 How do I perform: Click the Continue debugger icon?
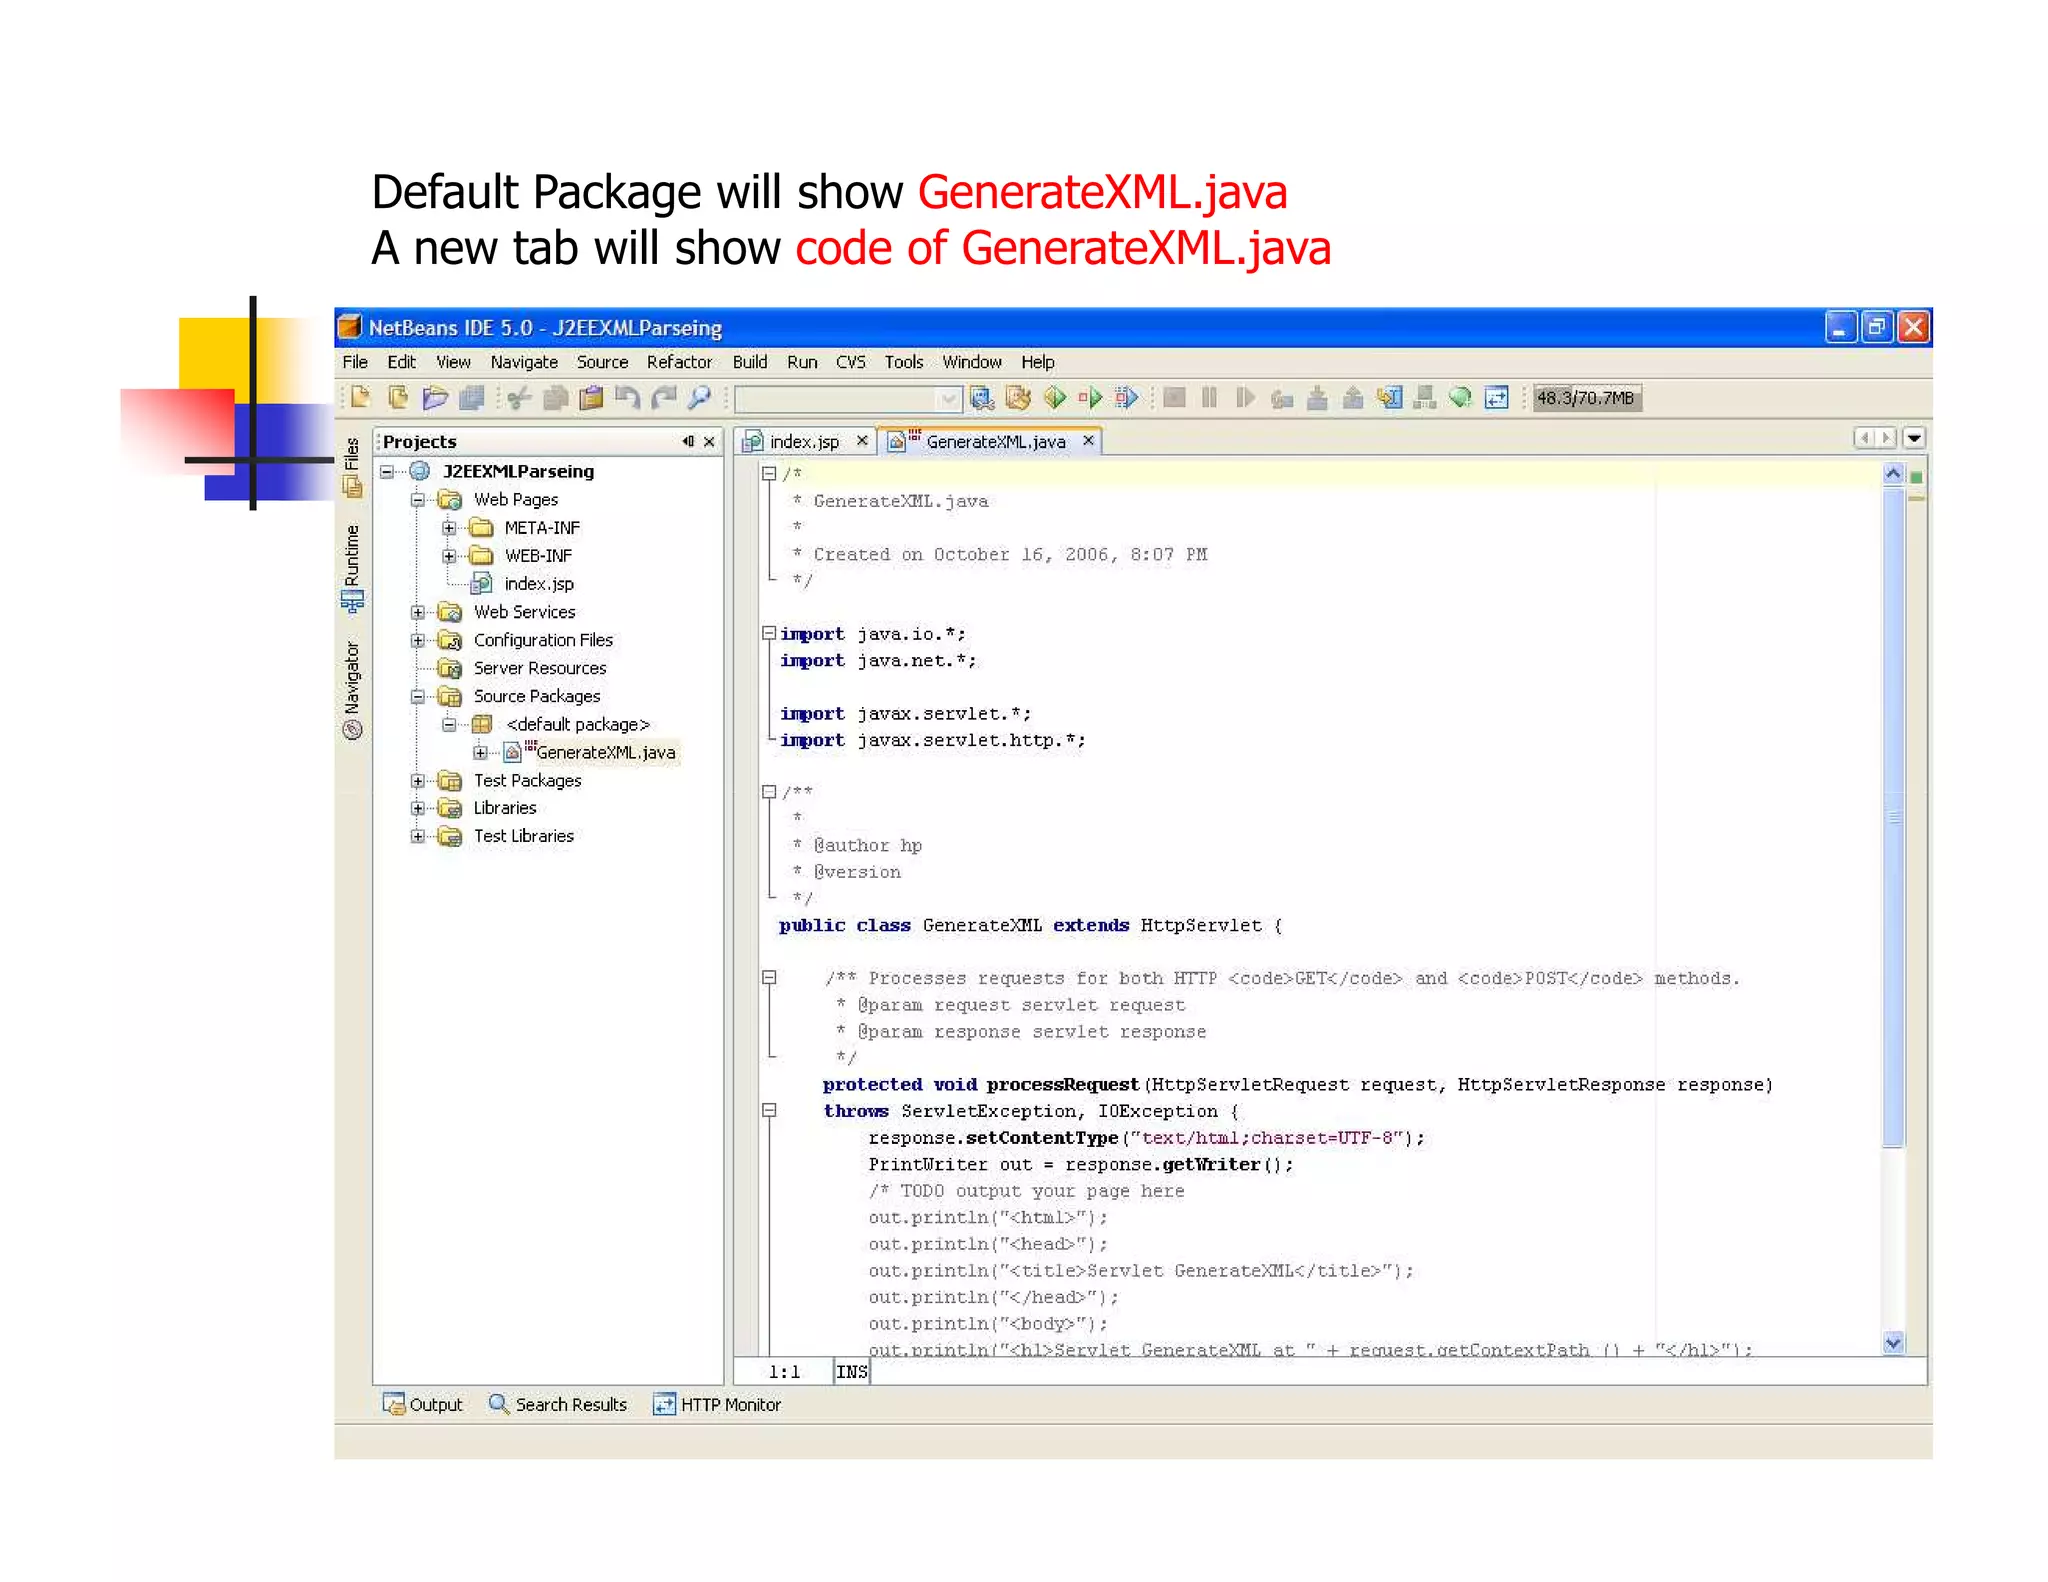tap(1246, 398)
